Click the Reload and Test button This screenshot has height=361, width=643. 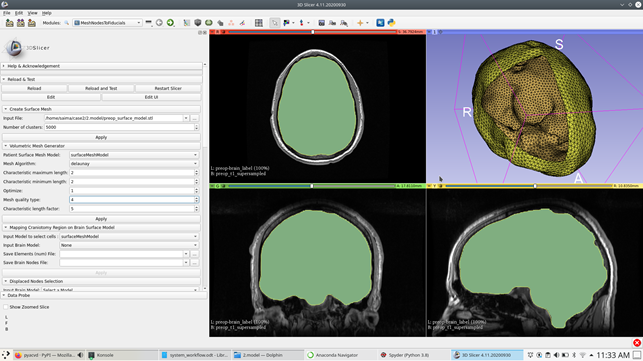[x=101, y=88]
